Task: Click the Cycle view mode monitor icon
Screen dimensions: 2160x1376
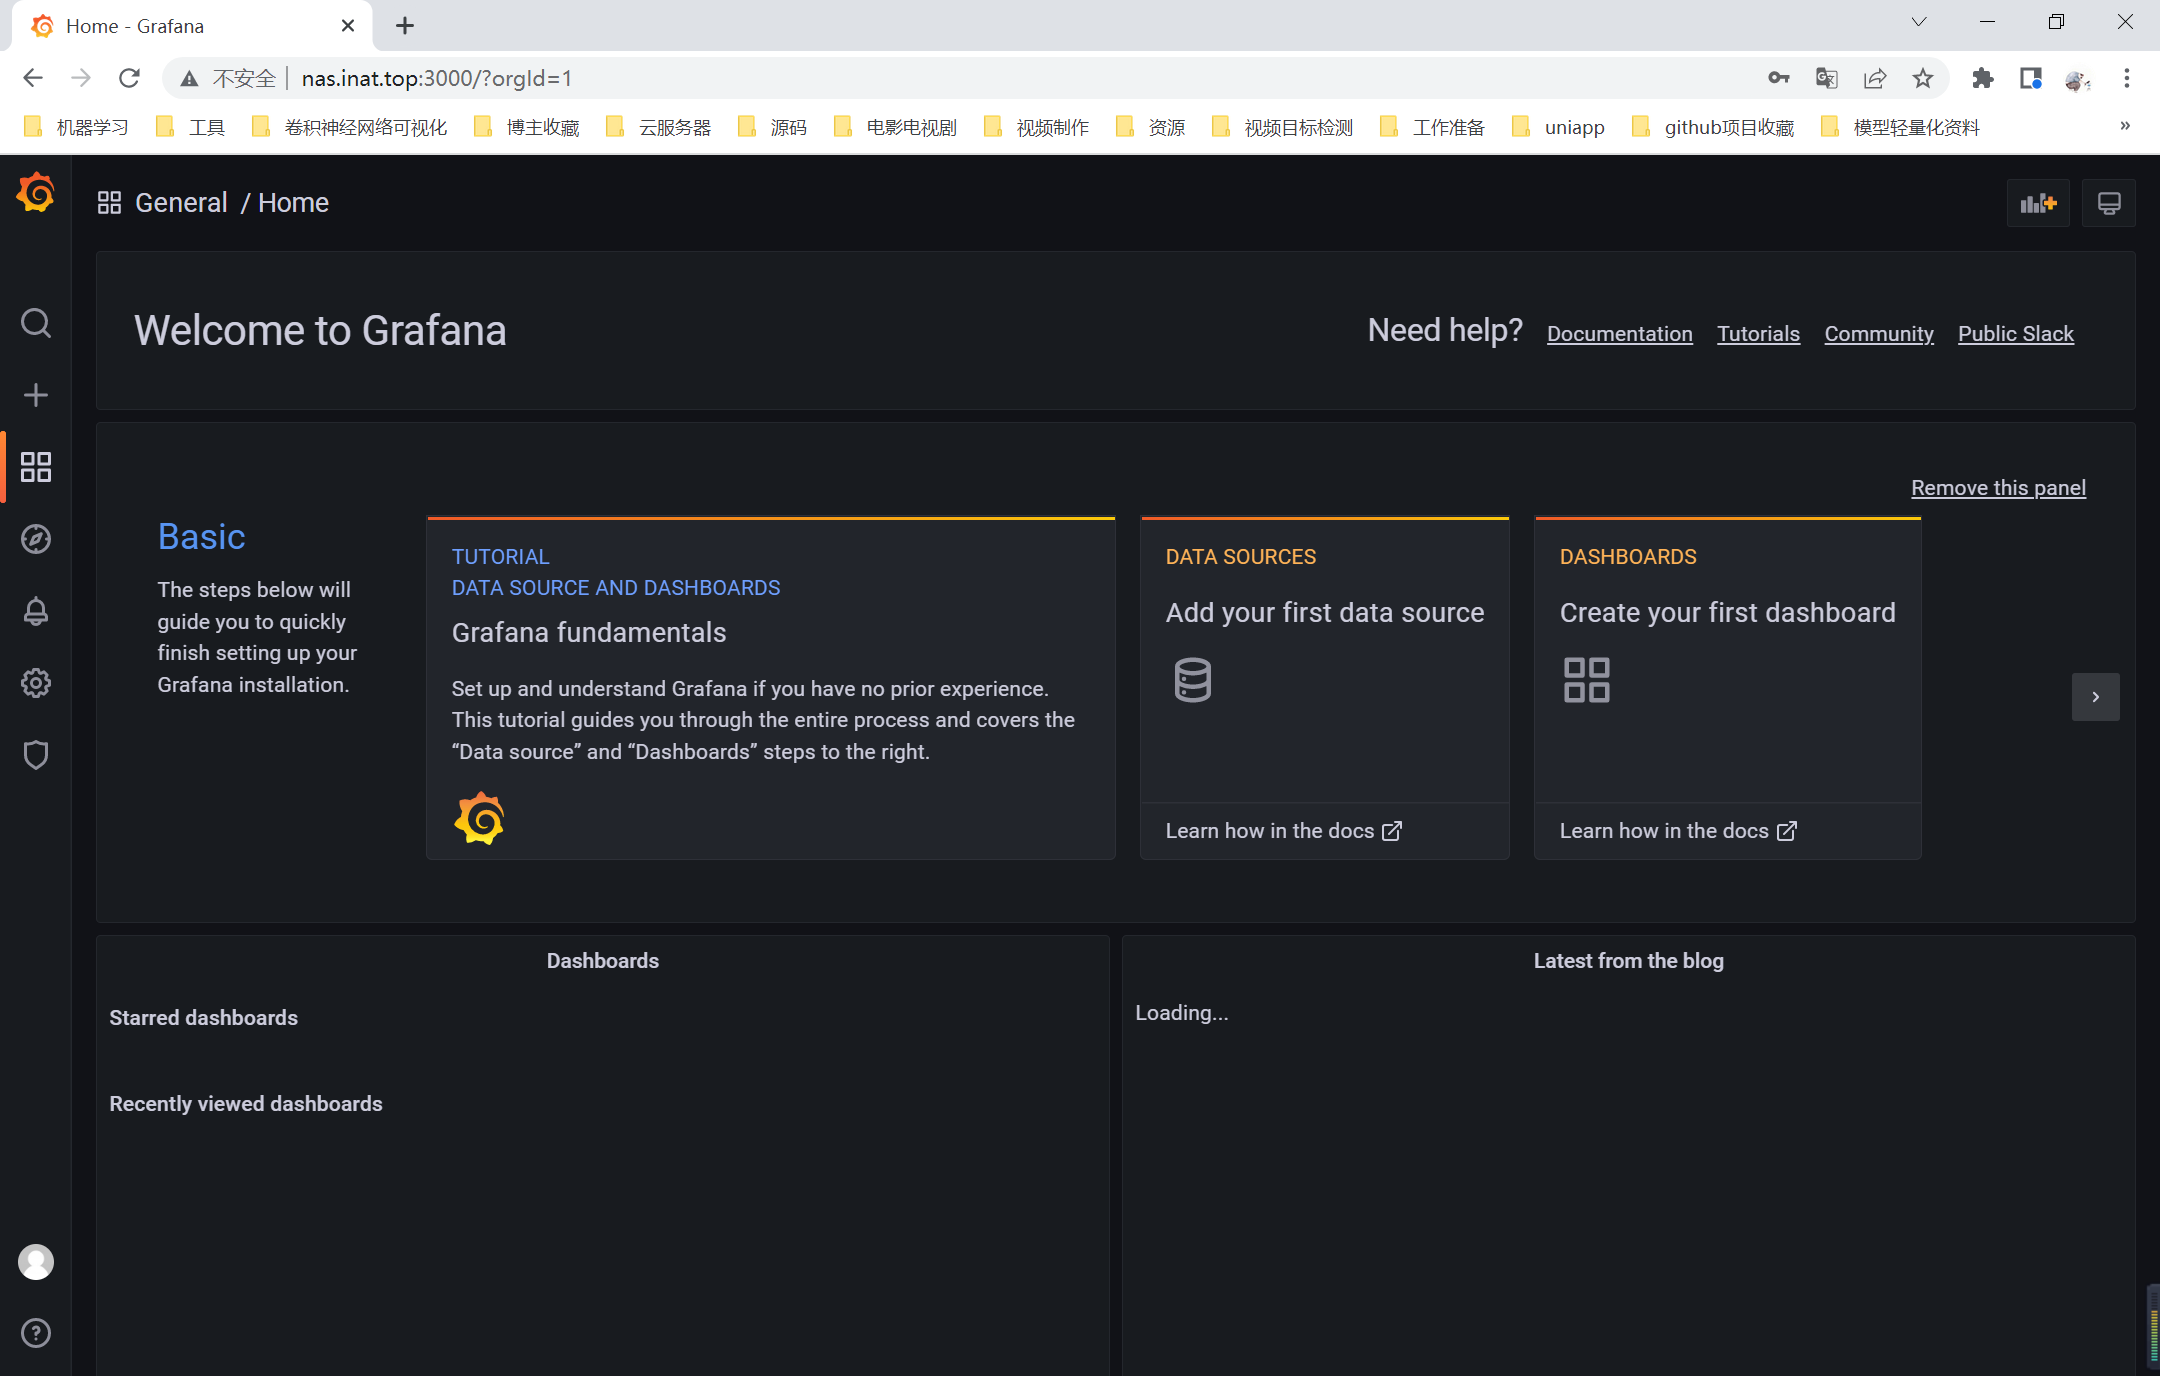Action: 2109,203
